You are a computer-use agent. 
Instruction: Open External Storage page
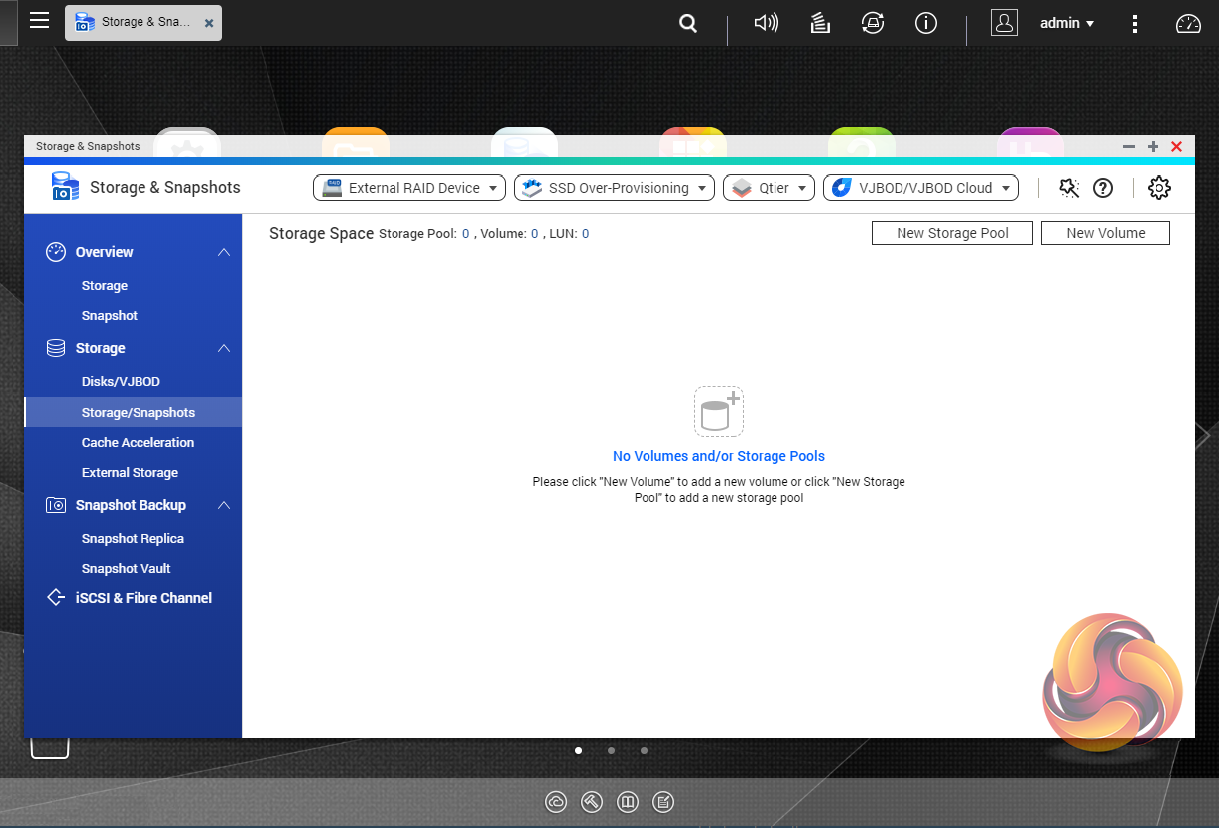point(130,473)
